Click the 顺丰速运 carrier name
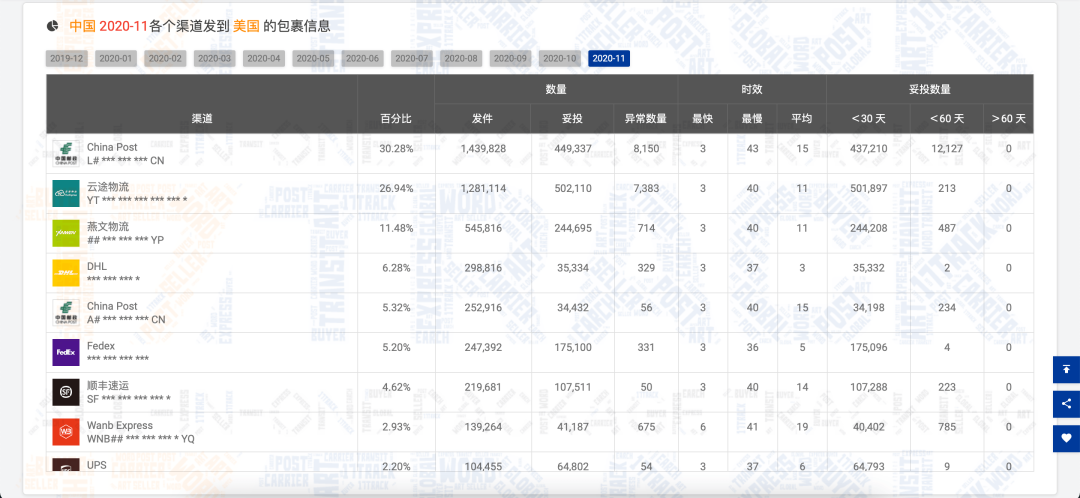 108,386
